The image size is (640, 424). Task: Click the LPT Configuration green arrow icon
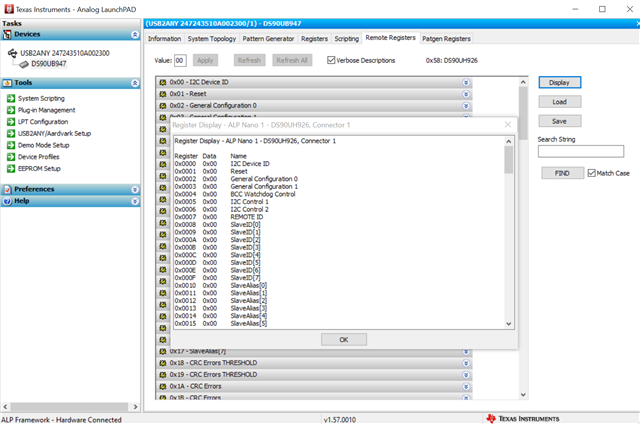(11, 122)
